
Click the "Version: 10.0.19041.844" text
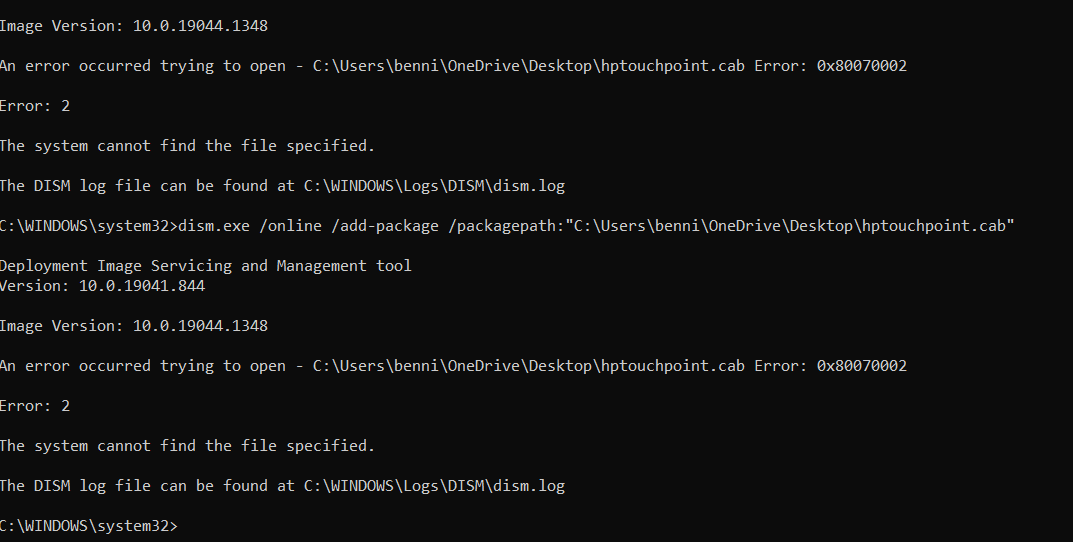pyautogui.click(x=102, y=286)
